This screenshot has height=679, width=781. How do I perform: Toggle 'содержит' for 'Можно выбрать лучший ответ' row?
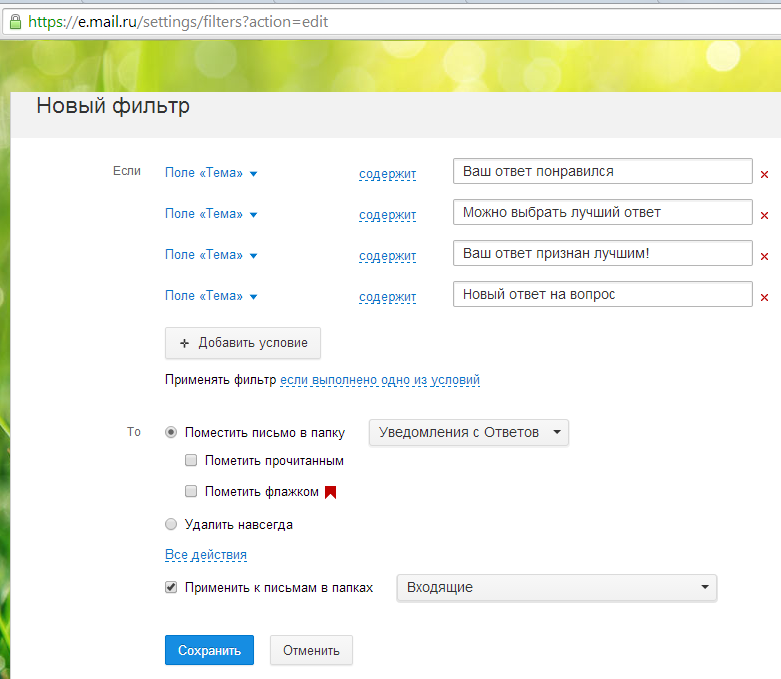pyautogui.click(x=388, y=215)
